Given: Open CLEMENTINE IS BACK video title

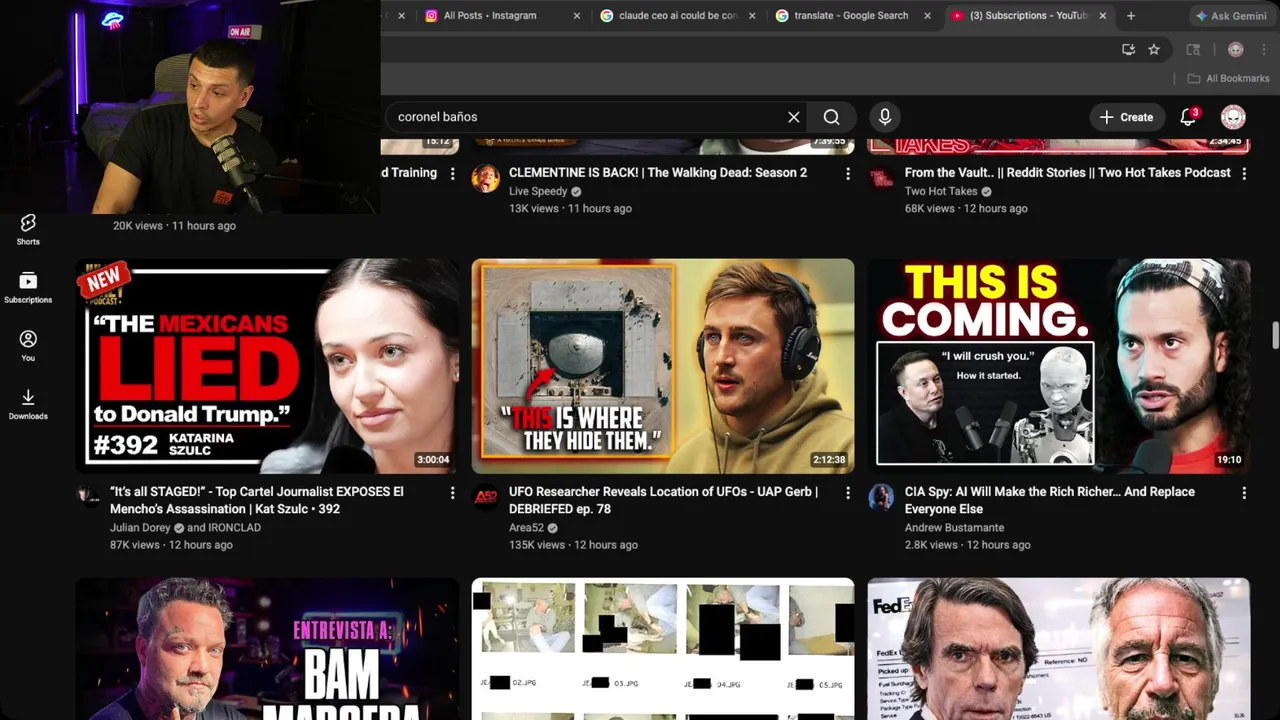Looking at the screenshot, I should pos(658,173).
